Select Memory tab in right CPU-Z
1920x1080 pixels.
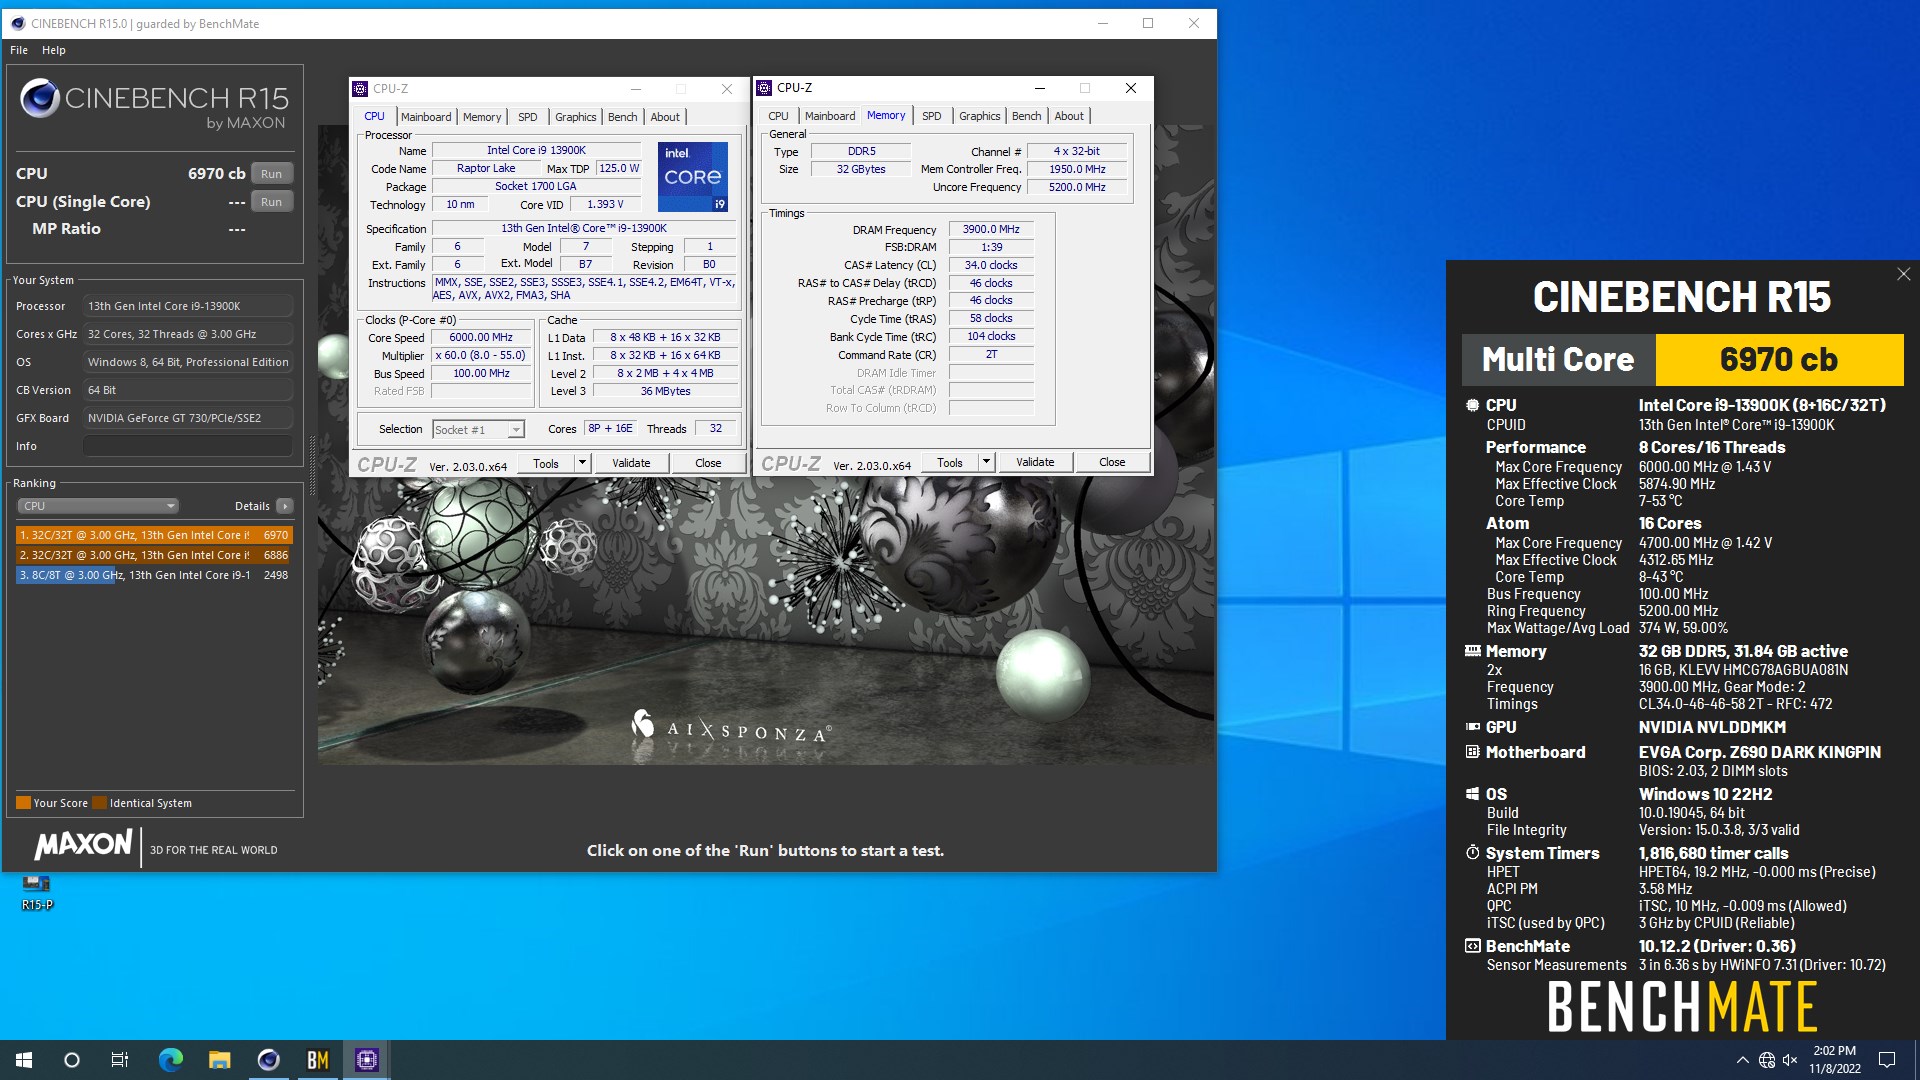(886, 115)
